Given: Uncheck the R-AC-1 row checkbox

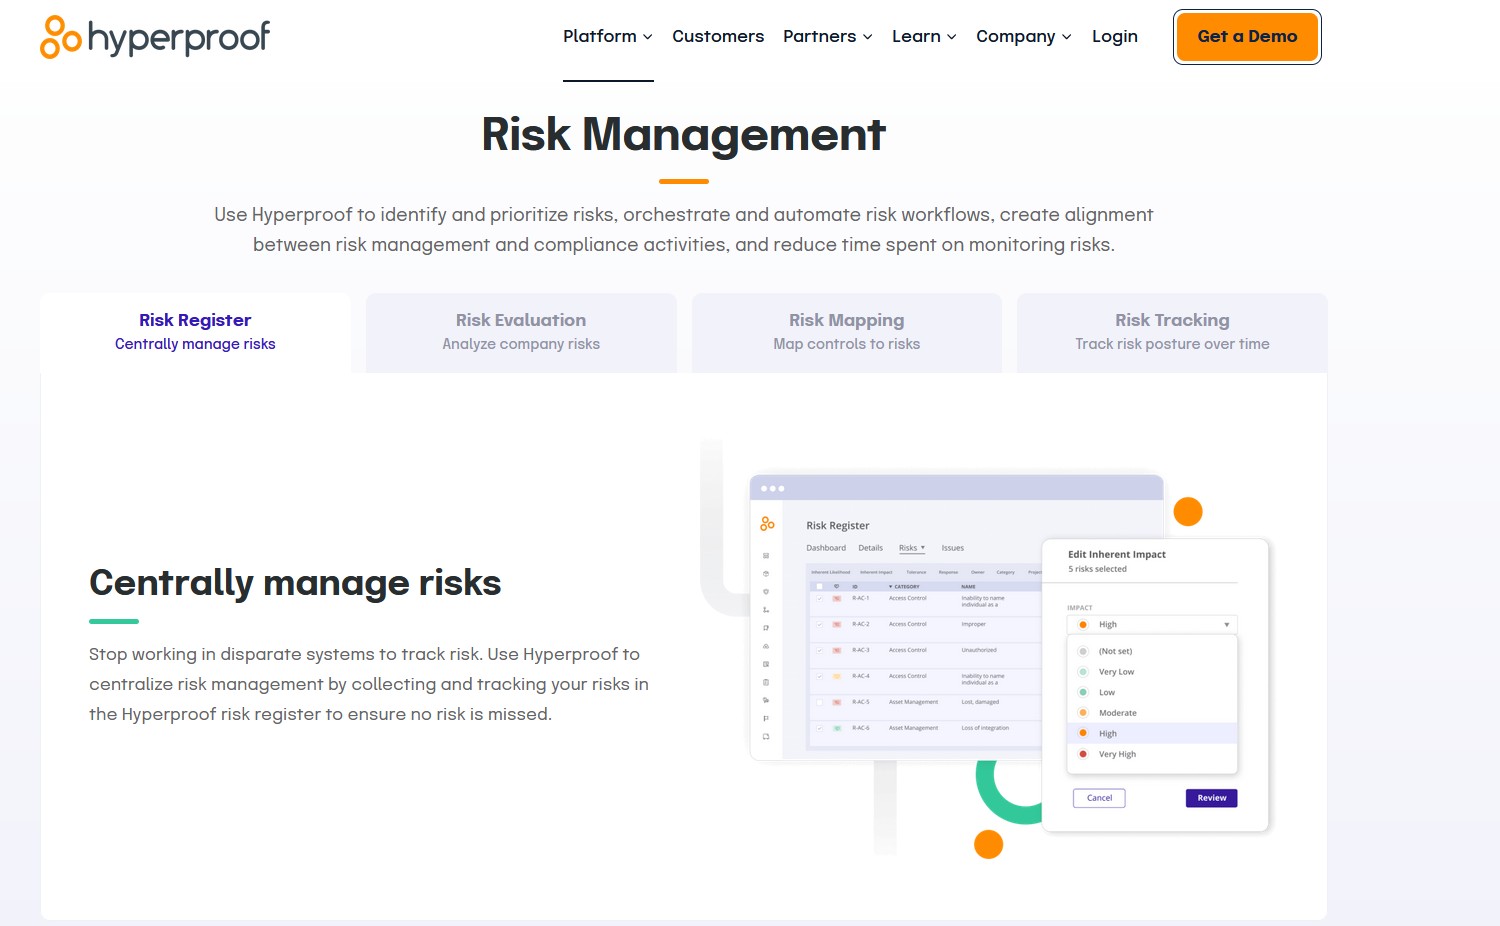Looking at the screenshot, I should [820, 598].
